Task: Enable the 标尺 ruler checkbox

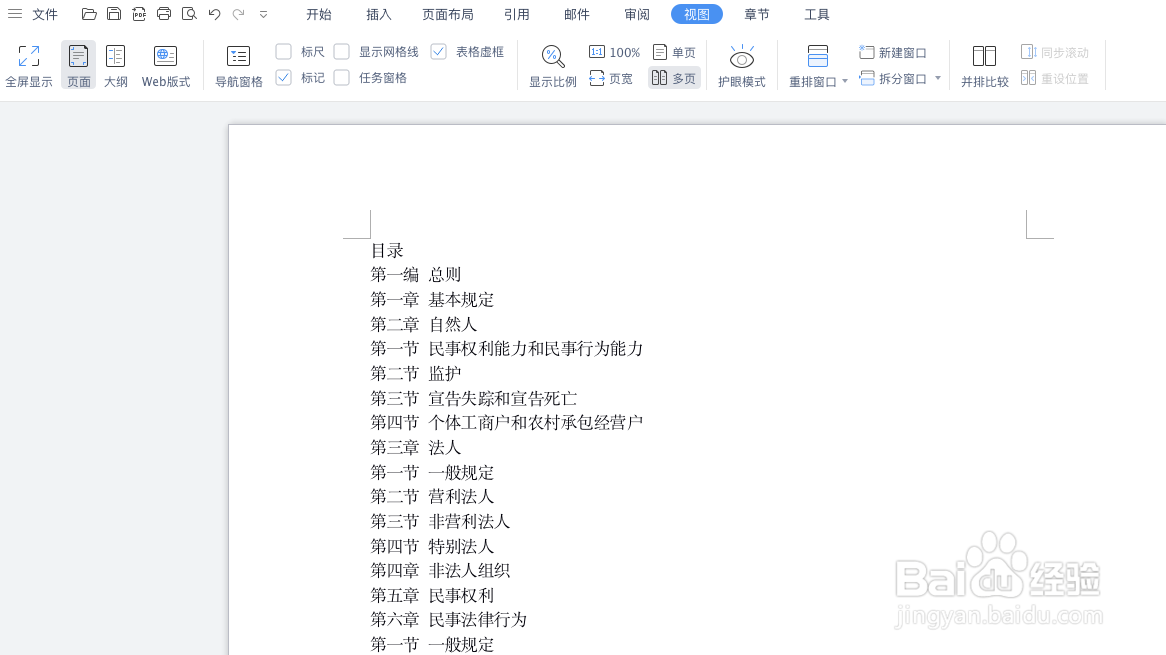Action: [285, 50]
